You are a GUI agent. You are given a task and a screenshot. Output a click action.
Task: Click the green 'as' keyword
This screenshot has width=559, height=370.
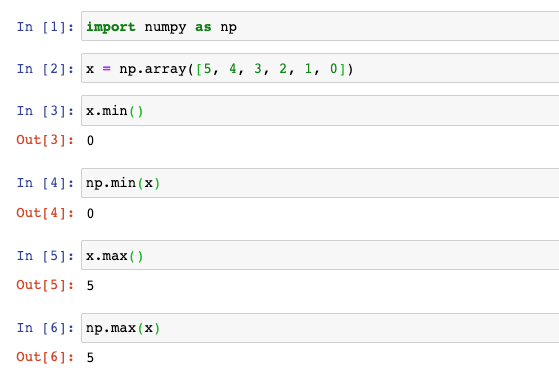coord(203,27)
